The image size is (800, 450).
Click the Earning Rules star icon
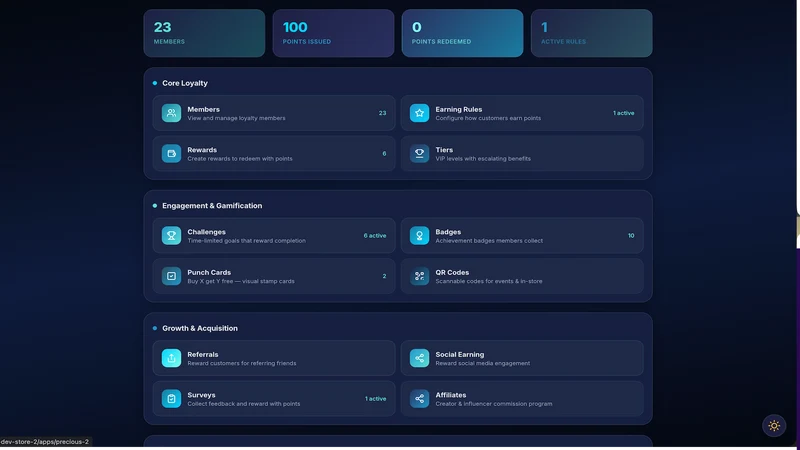(x=419, y=113)
